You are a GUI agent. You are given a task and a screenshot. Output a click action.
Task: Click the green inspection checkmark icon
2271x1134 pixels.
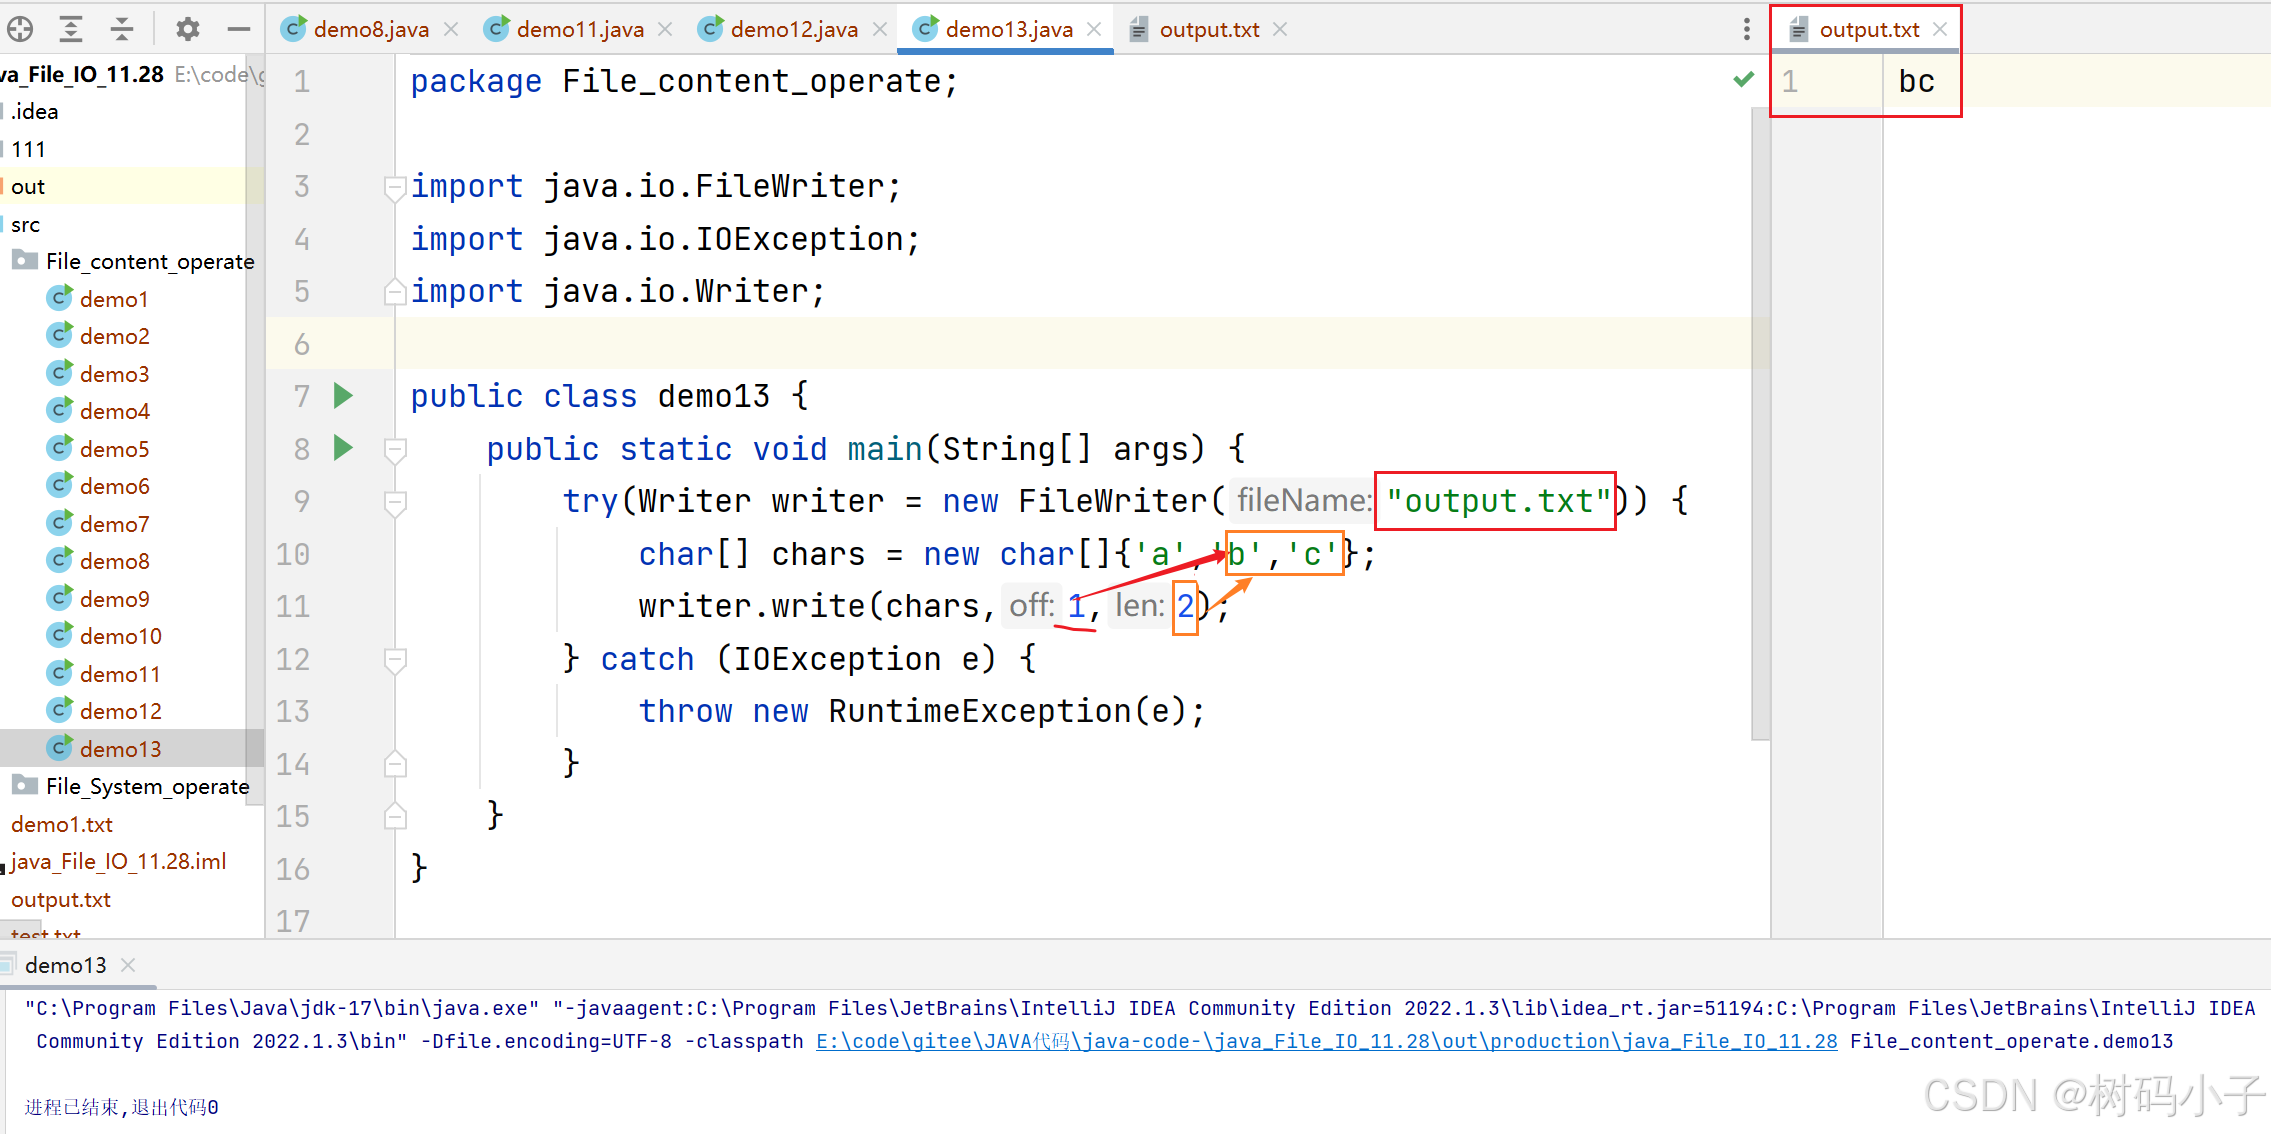click(1743, 79)
